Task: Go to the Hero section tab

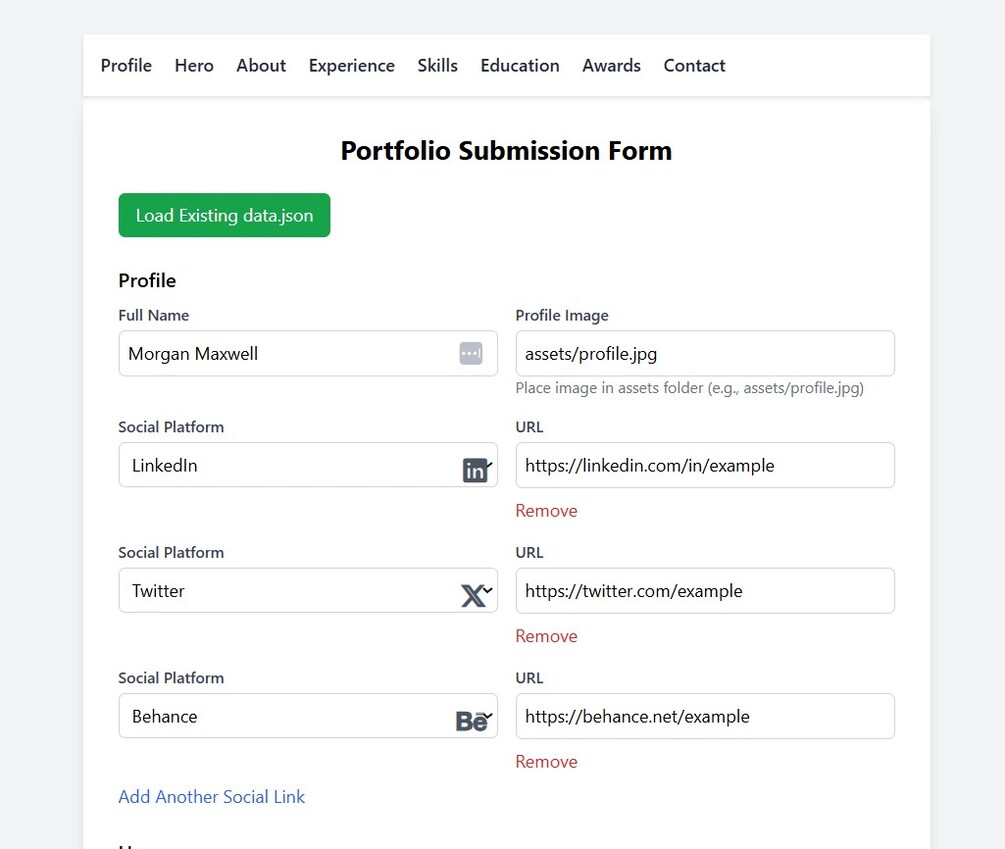Action: pos(194,66)
